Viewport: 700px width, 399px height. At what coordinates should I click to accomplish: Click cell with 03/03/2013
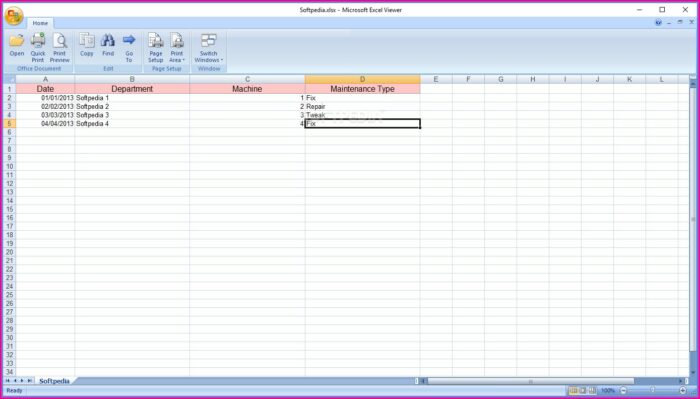[45, 115]
